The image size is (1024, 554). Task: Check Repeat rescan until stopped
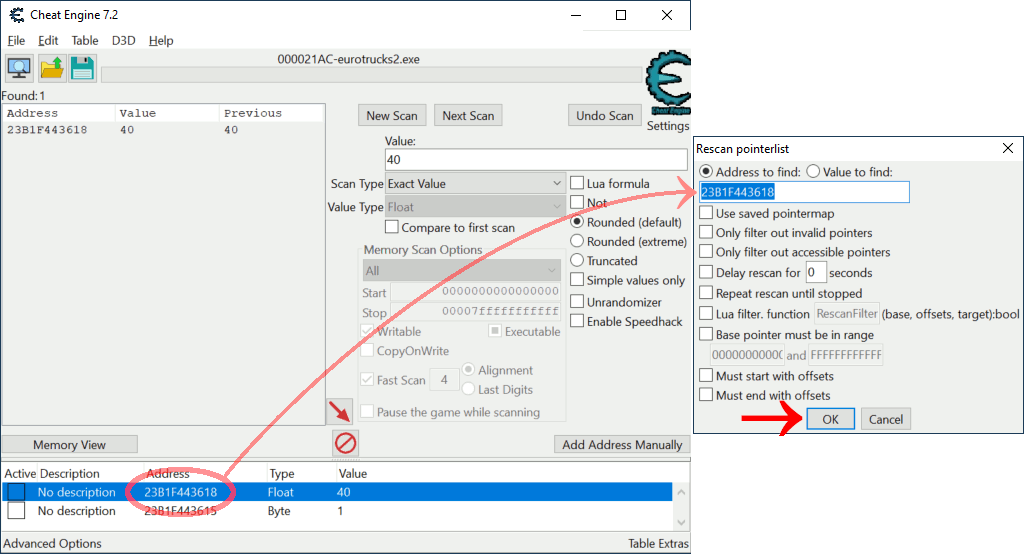click(x=706, y=293)
